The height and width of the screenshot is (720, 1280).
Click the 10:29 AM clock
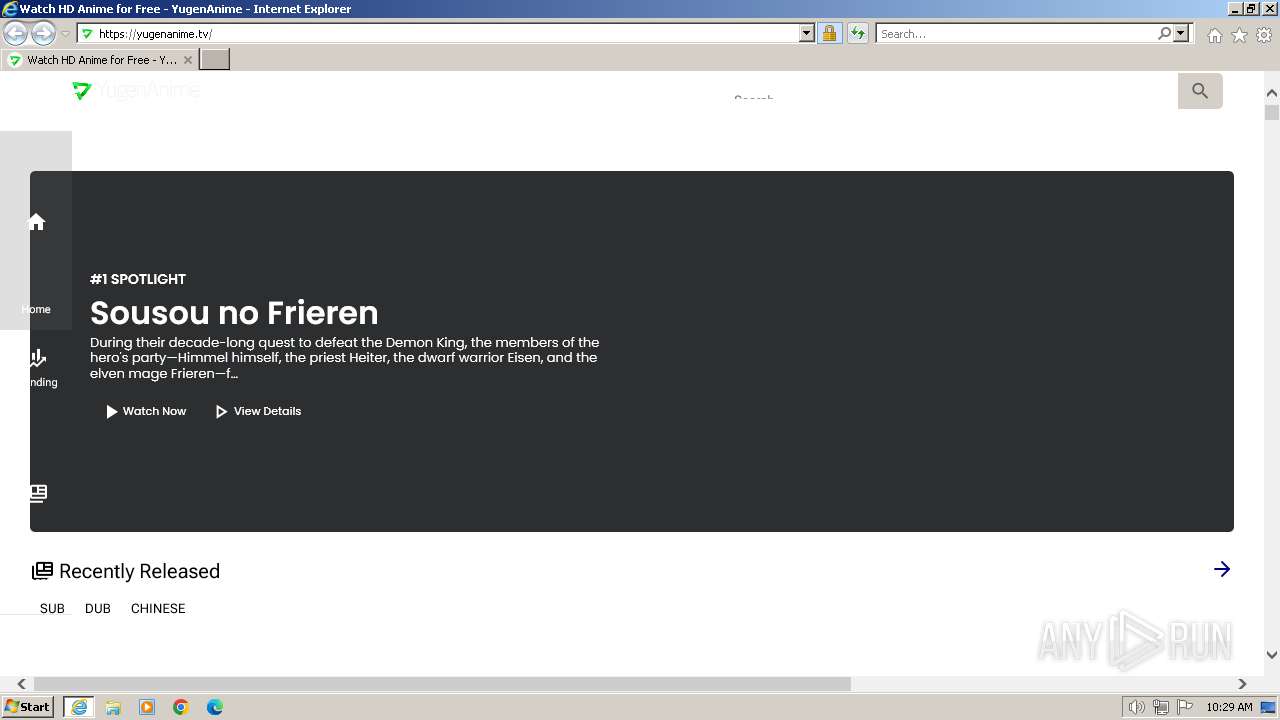coord(1229,707)
